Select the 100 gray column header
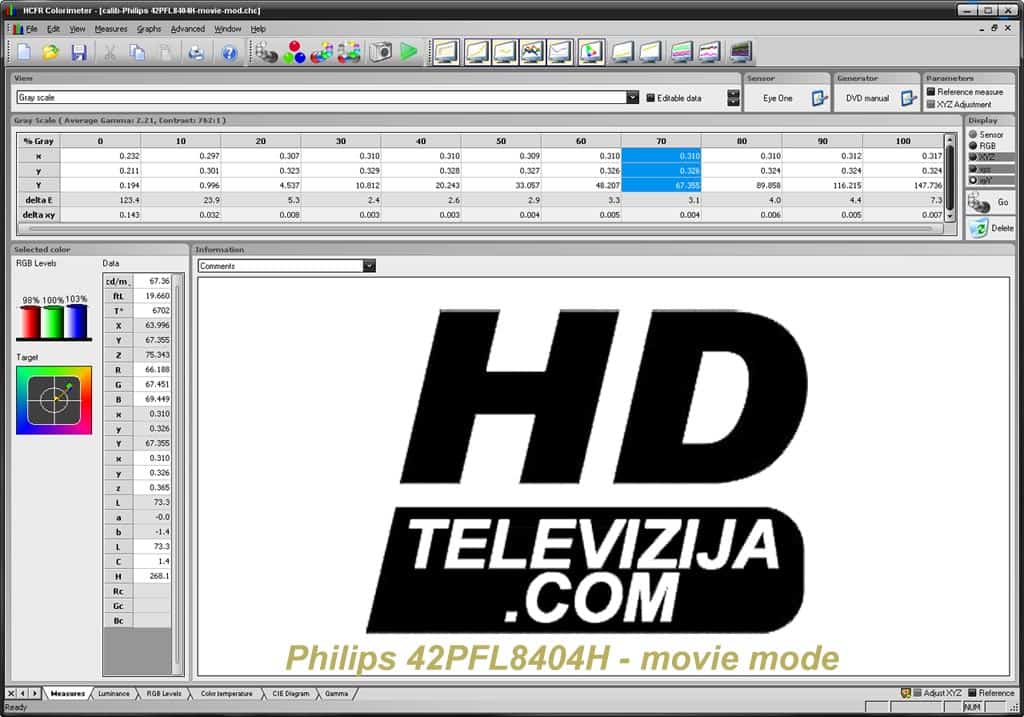The height and width of the screenshot is (717, 1024). pos(903,141)
